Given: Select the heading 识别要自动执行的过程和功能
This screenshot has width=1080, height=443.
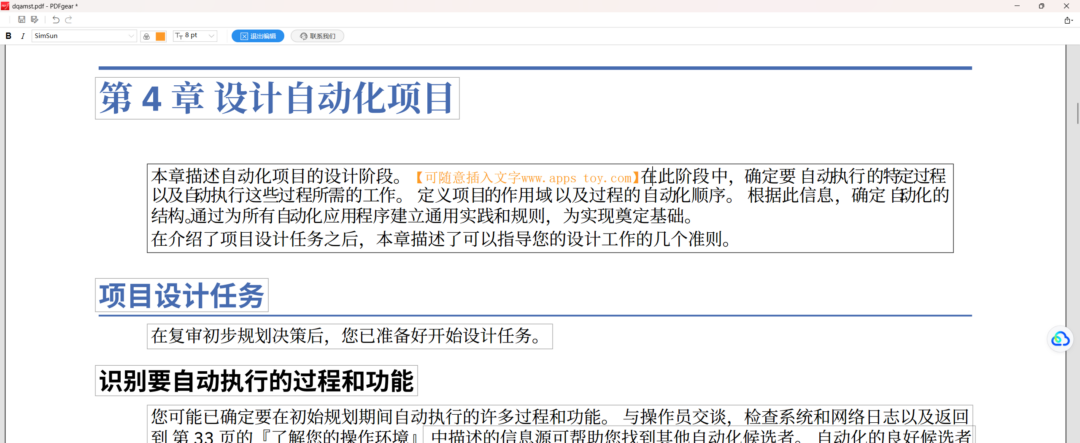Looking at the screenshot, I should (256, 381).
